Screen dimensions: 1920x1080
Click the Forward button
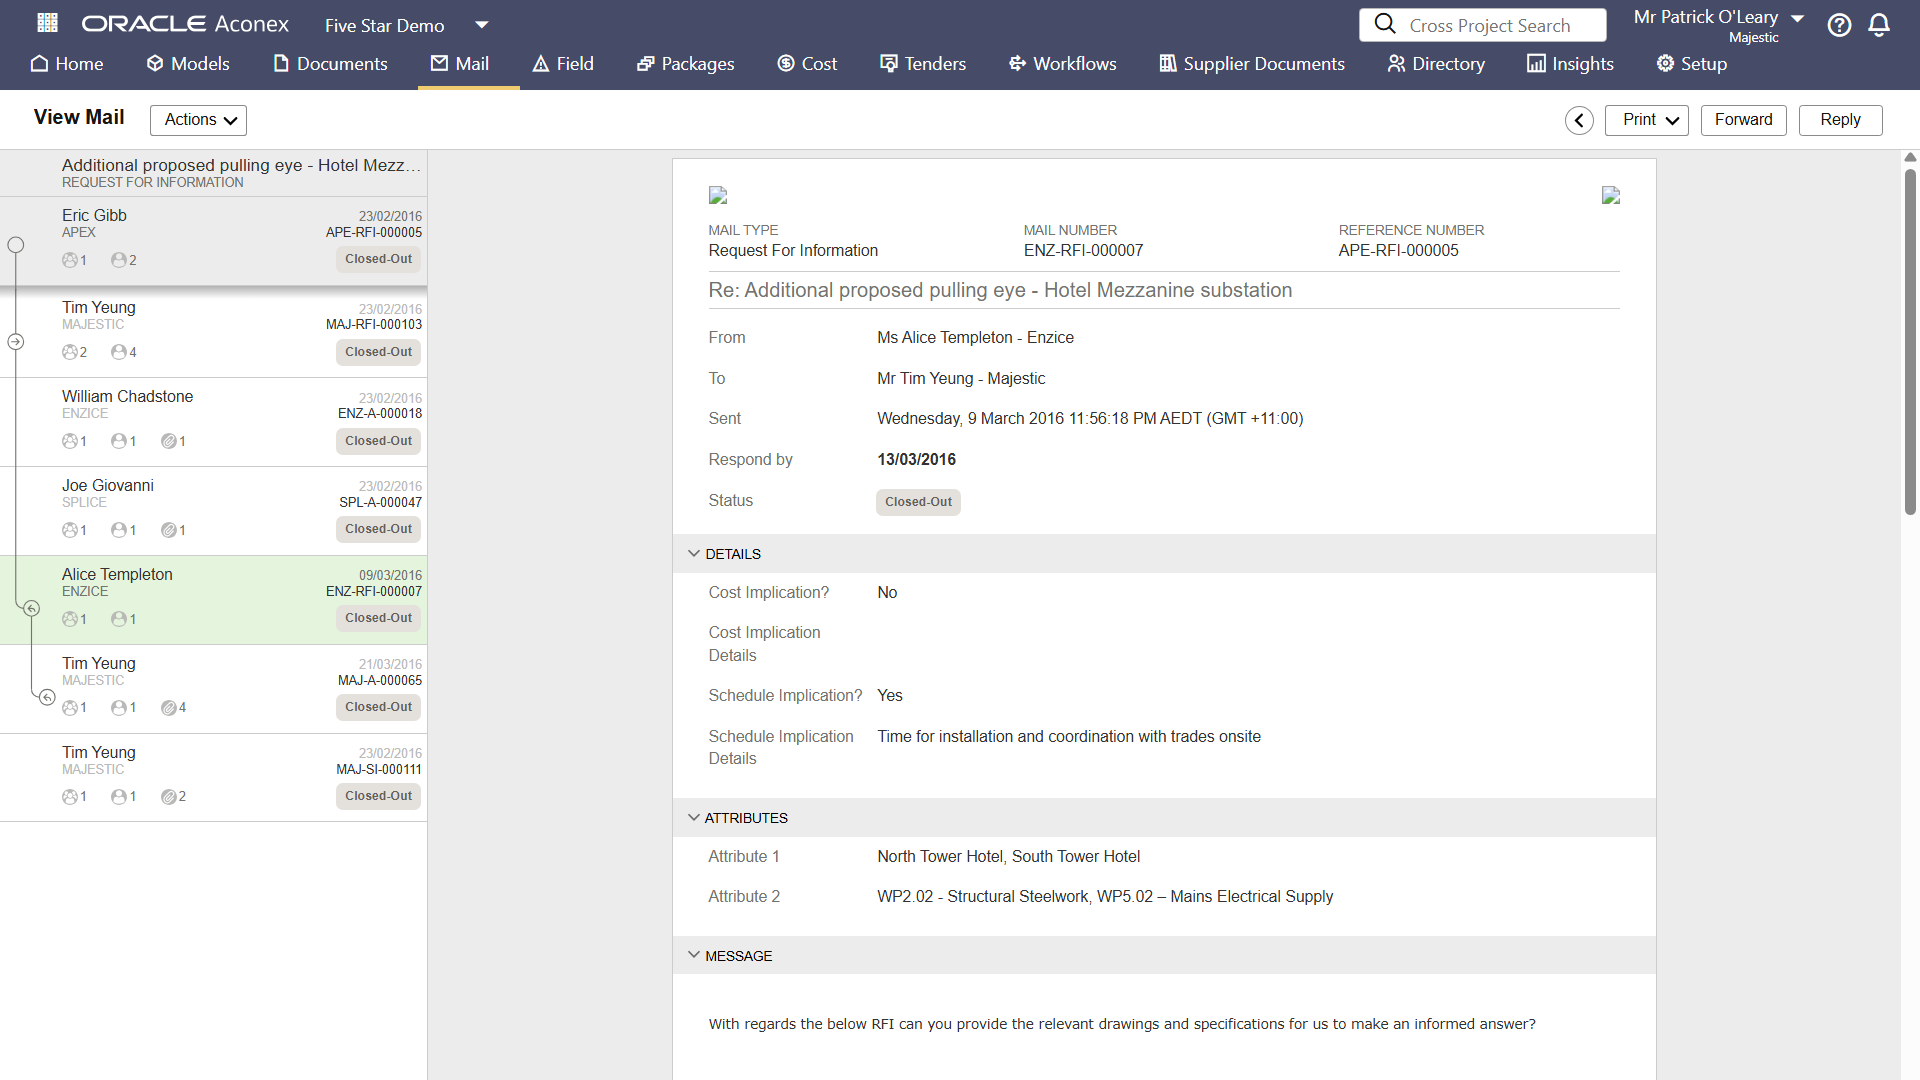coord(1743,120)
